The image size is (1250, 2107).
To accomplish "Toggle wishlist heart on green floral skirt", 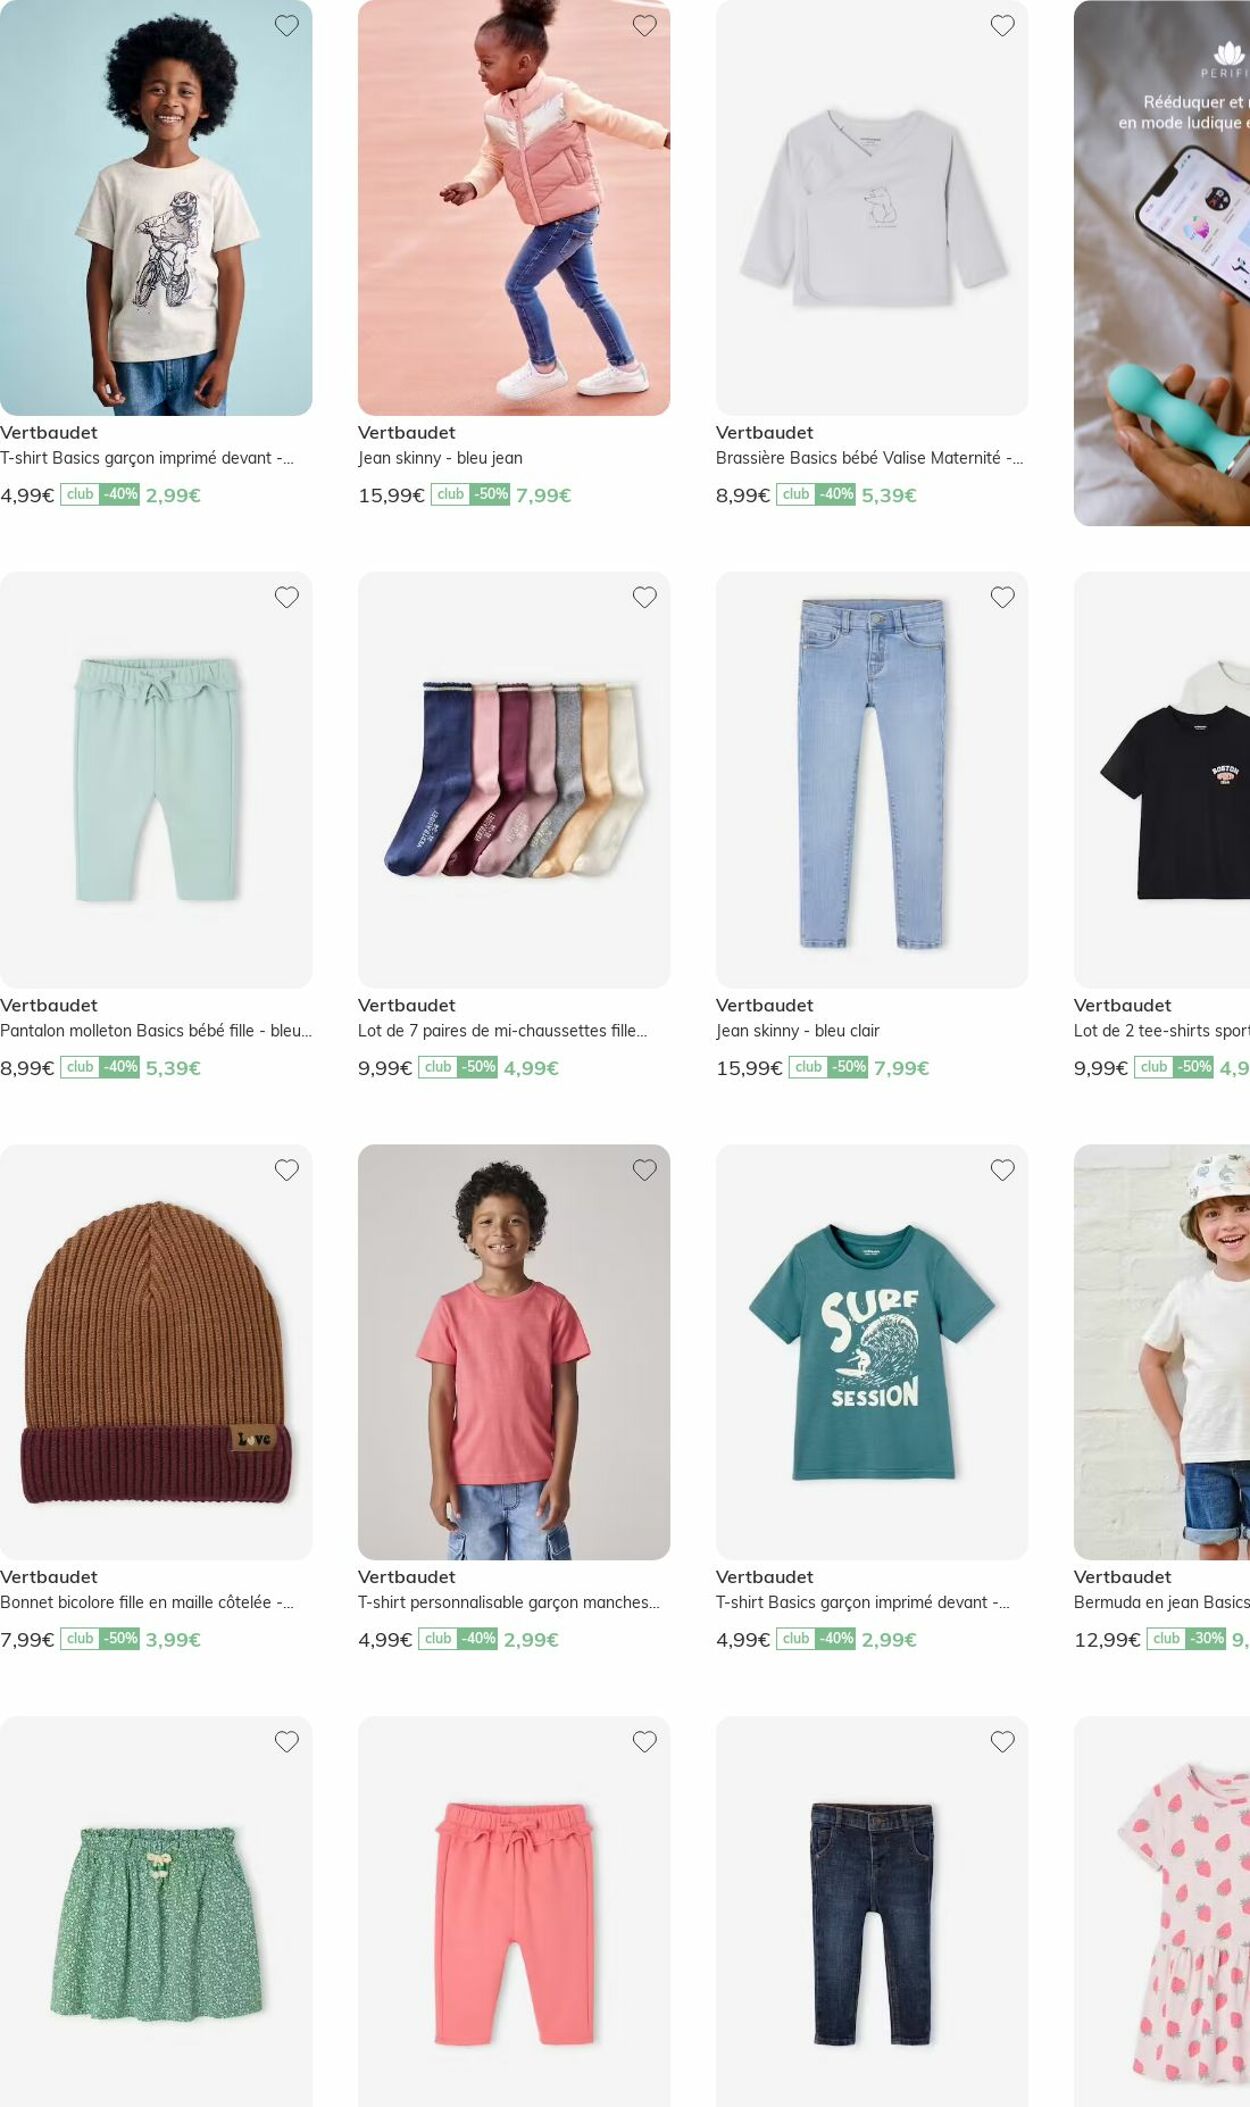I will pos(287,1742).
